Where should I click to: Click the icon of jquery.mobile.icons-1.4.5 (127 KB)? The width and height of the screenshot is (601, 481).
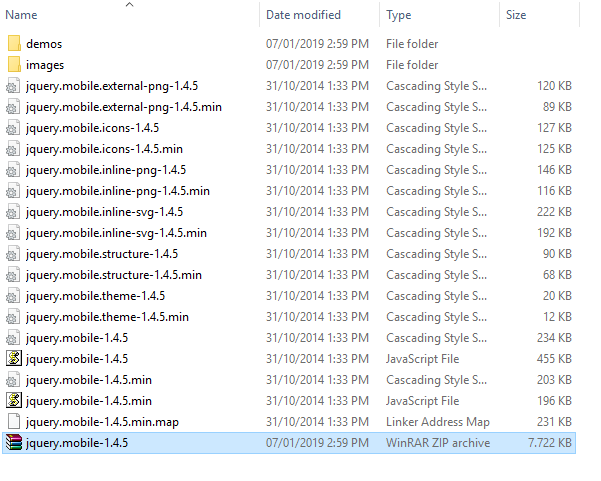(13, 128)
